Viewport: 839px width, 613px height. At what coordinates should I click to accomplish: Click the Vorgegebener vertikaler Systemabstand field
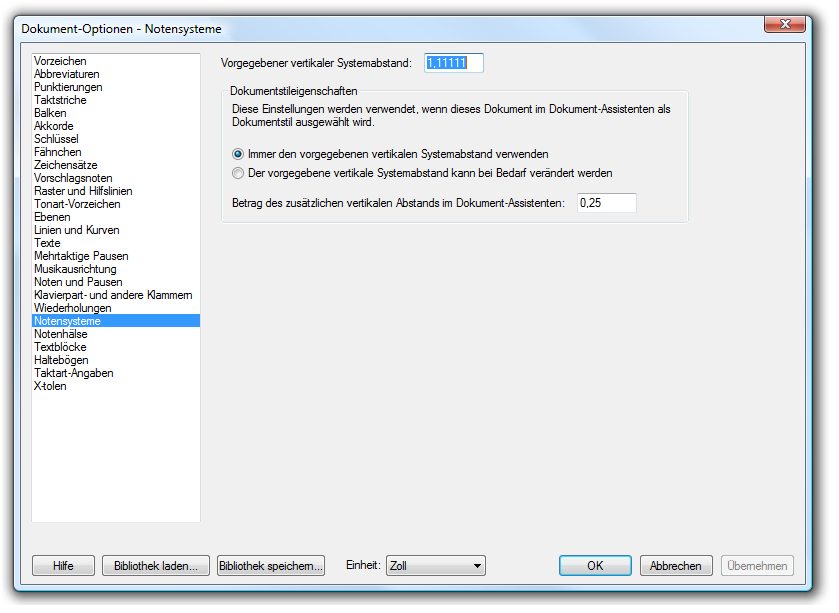[454, 63]
